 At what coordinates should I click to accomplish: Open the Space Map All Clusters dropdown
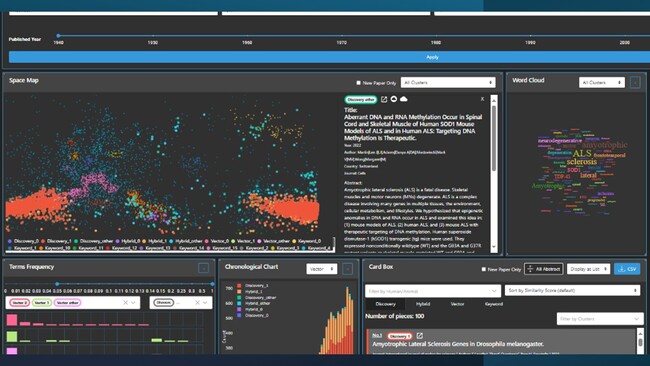pyautogui.click(x=448, y=82)
